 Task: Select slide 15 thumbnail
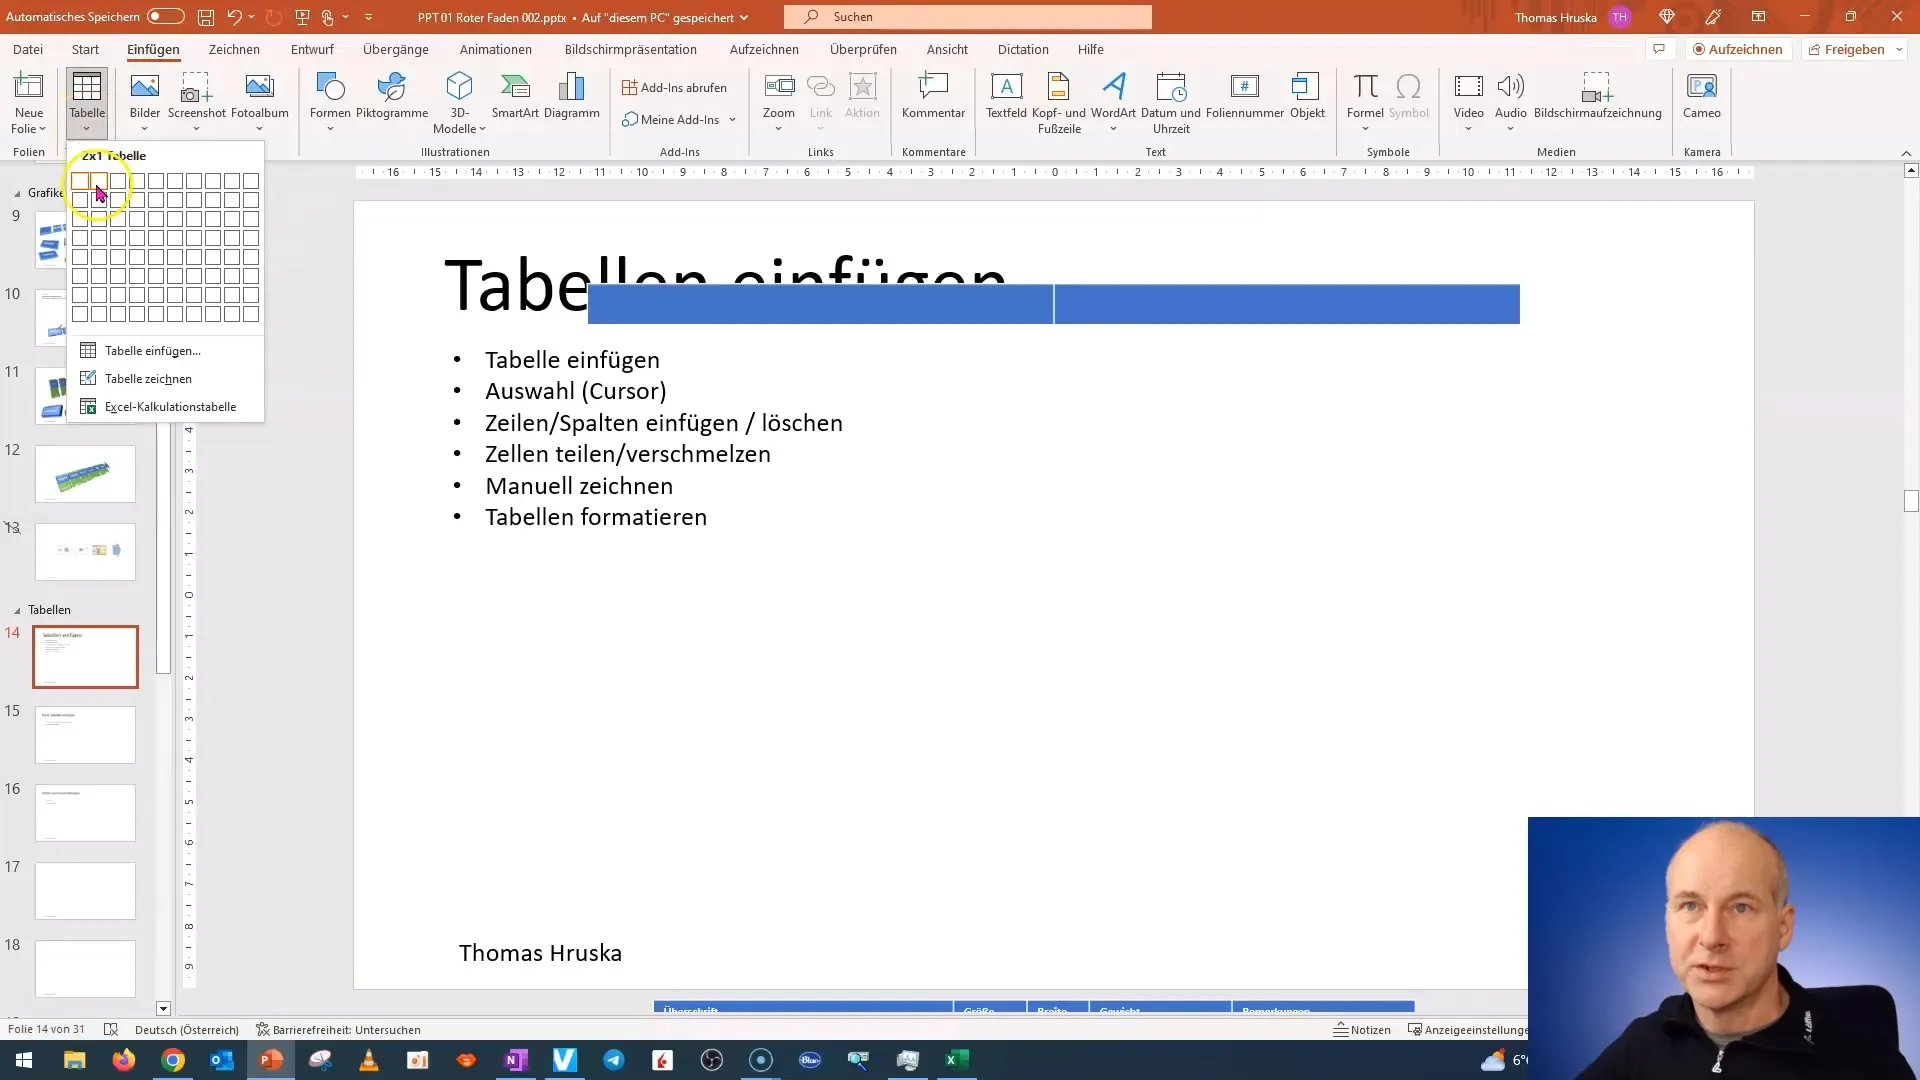(85, 735)
